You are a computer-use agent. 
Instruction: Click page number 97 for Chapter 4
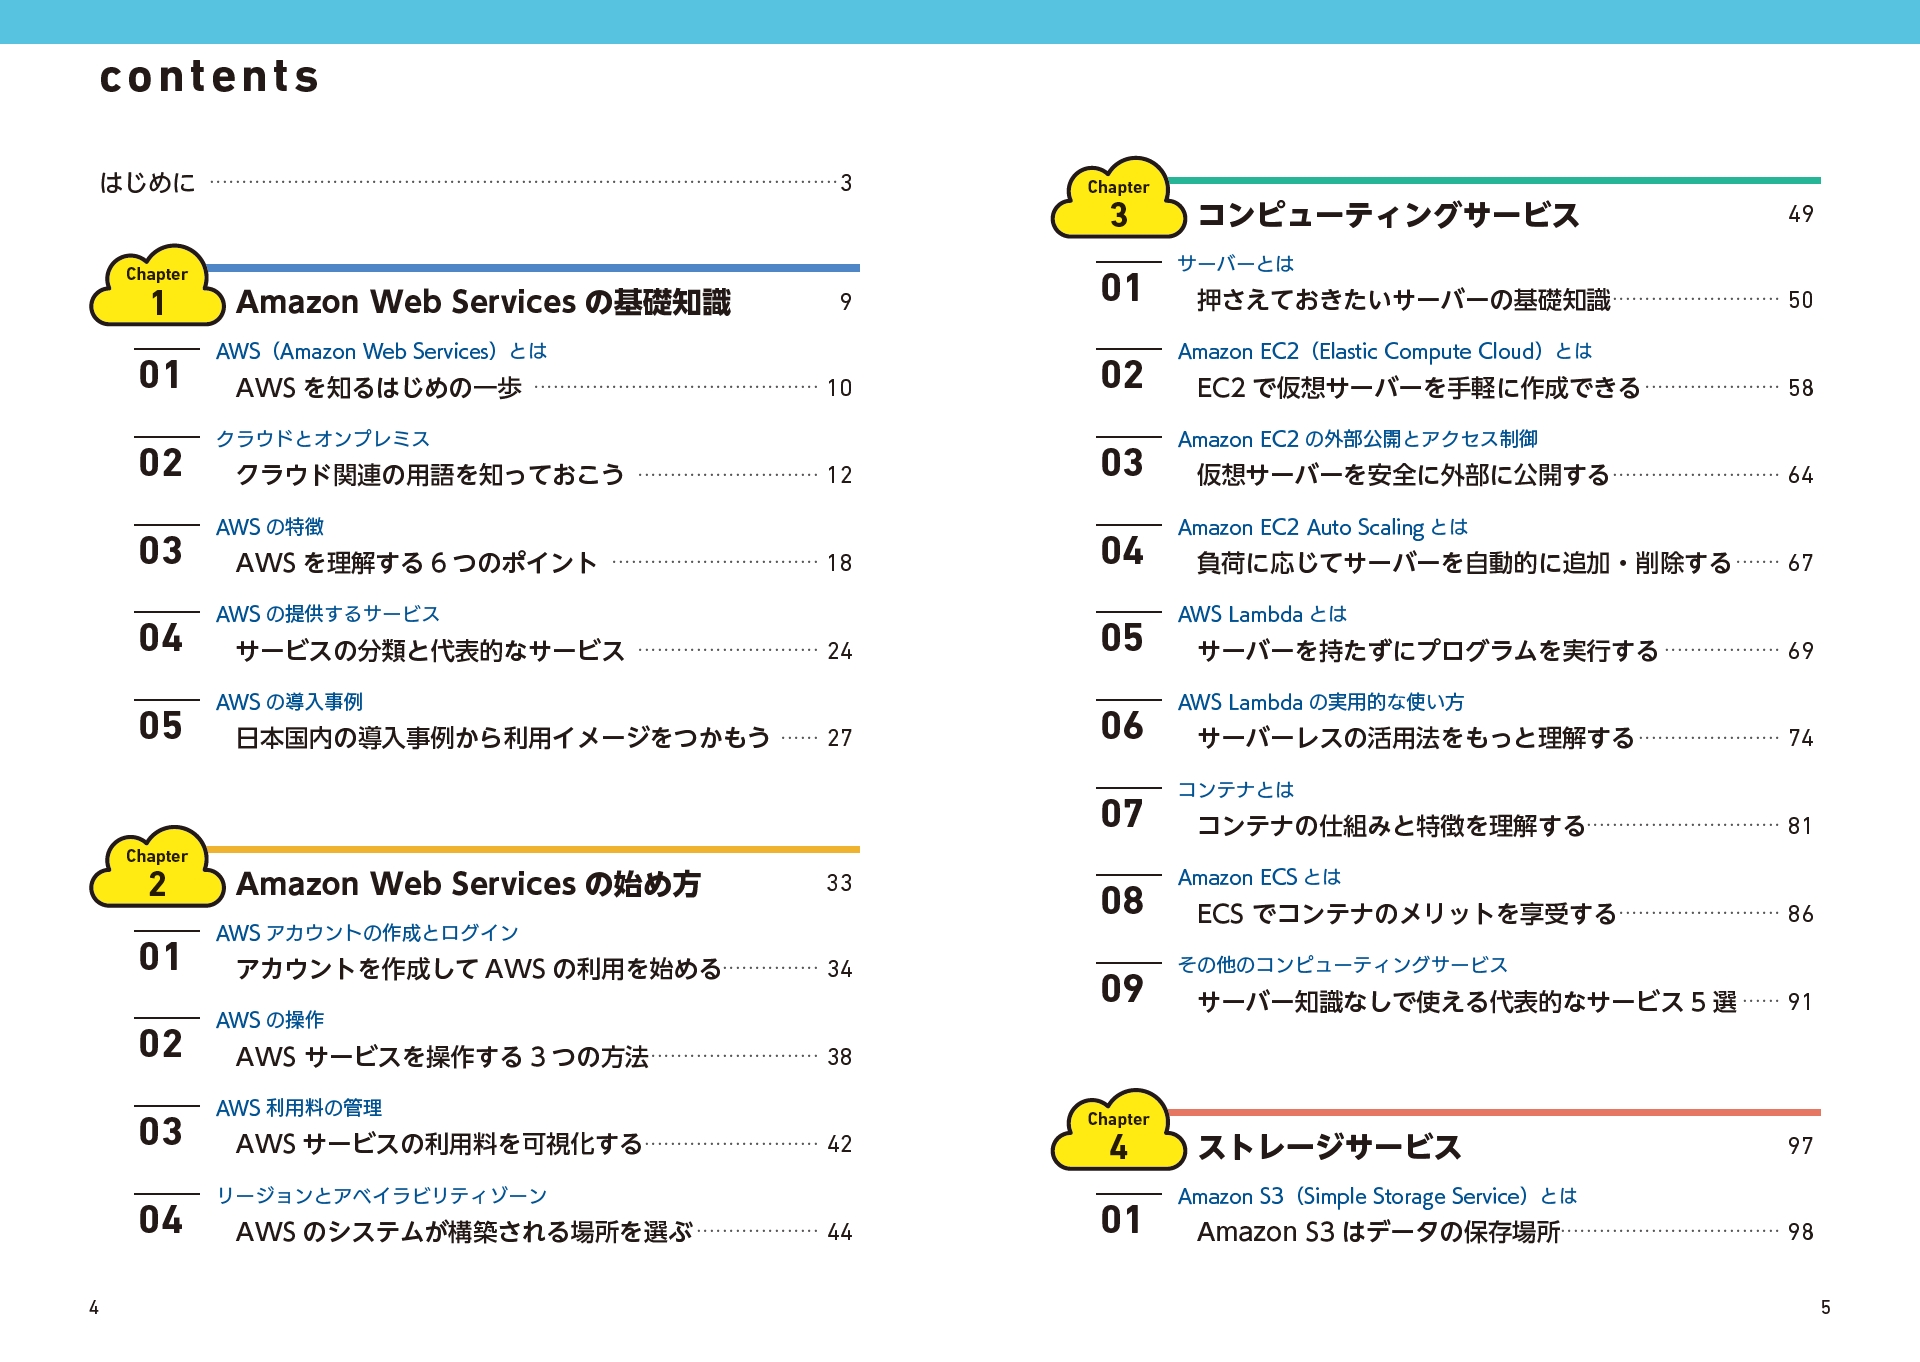tap(1801, 1146)
